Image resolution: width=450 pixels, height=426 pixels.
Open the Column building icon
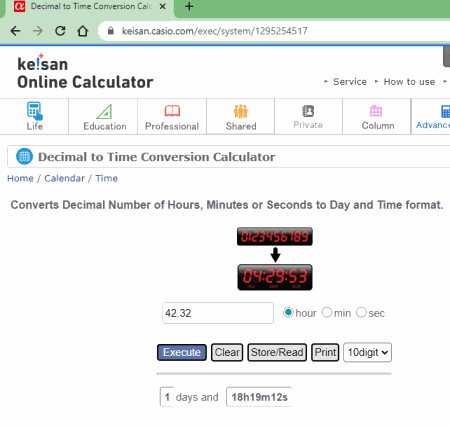coord(376,111)
